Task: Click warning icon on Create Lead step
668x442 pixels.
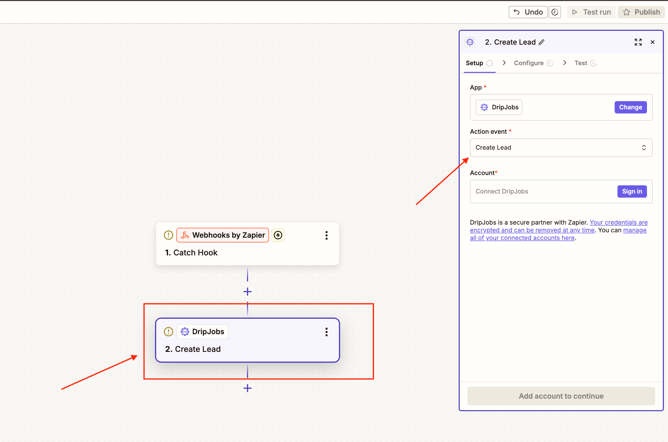Action: point(168,332)
